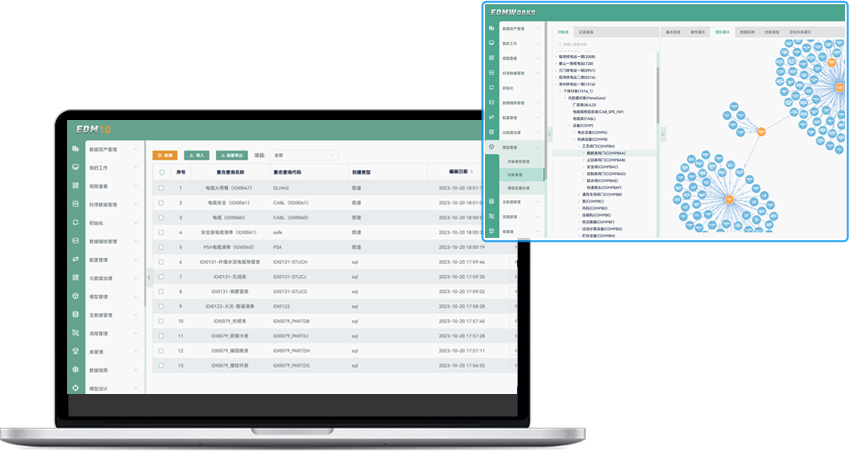Check the checkbox for row 12 IDI0079_PARTDH
Screen dimensions: 849x451
[161, 351]
